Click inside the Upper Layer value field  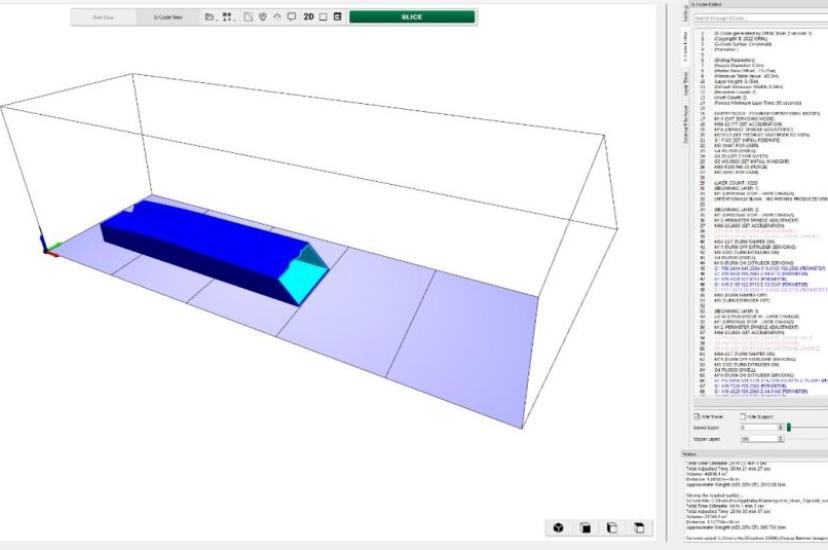tap(759, 439)
